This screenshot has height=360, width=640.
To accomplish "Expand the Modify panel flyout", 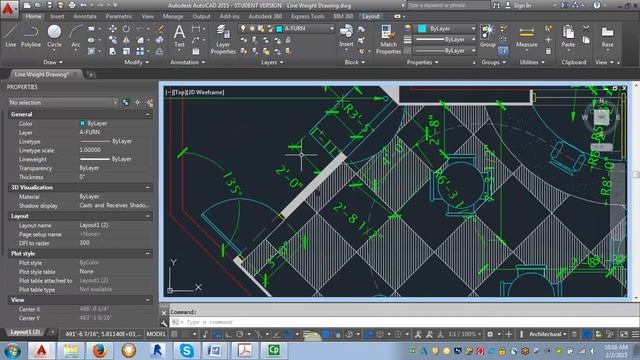I will (x=136, y=62).
